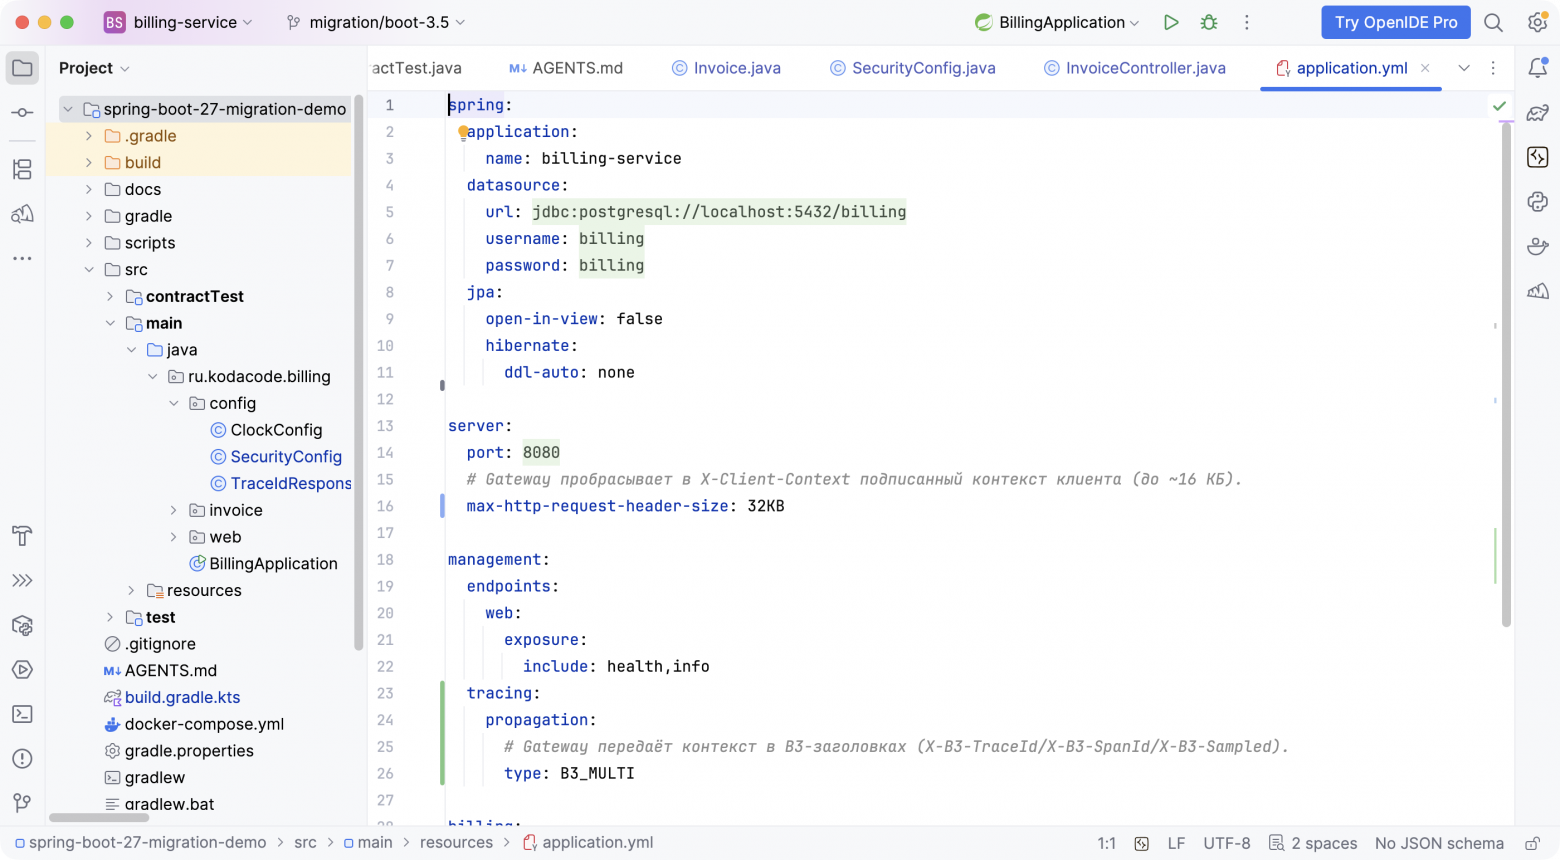Select gradle.properties in the tree

tap(179, 751)
